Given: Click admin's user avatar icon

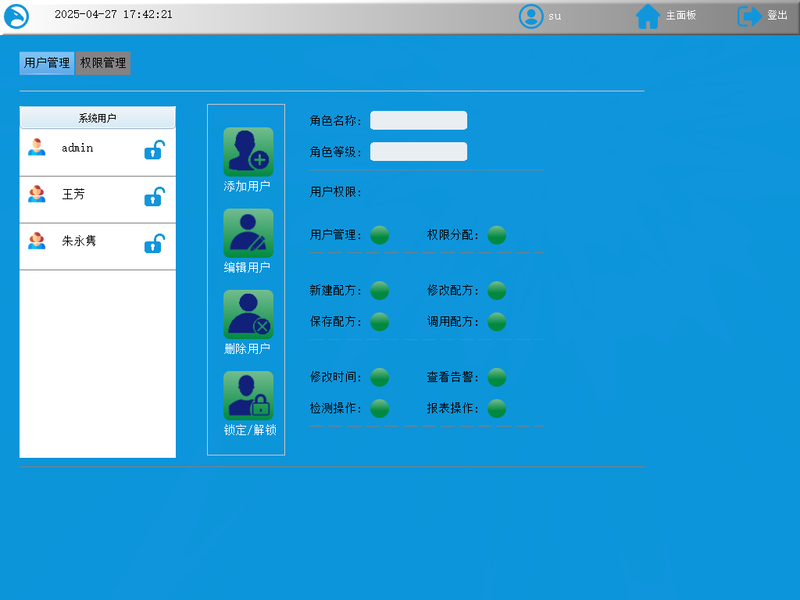Looking at the screenshot, I should 37,147.
